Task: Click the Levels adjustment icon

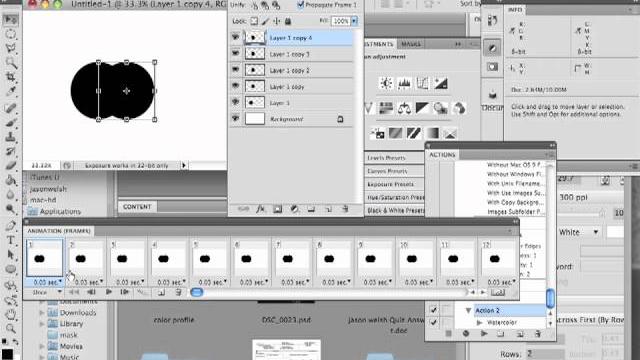Action: [x=404, y=83]
